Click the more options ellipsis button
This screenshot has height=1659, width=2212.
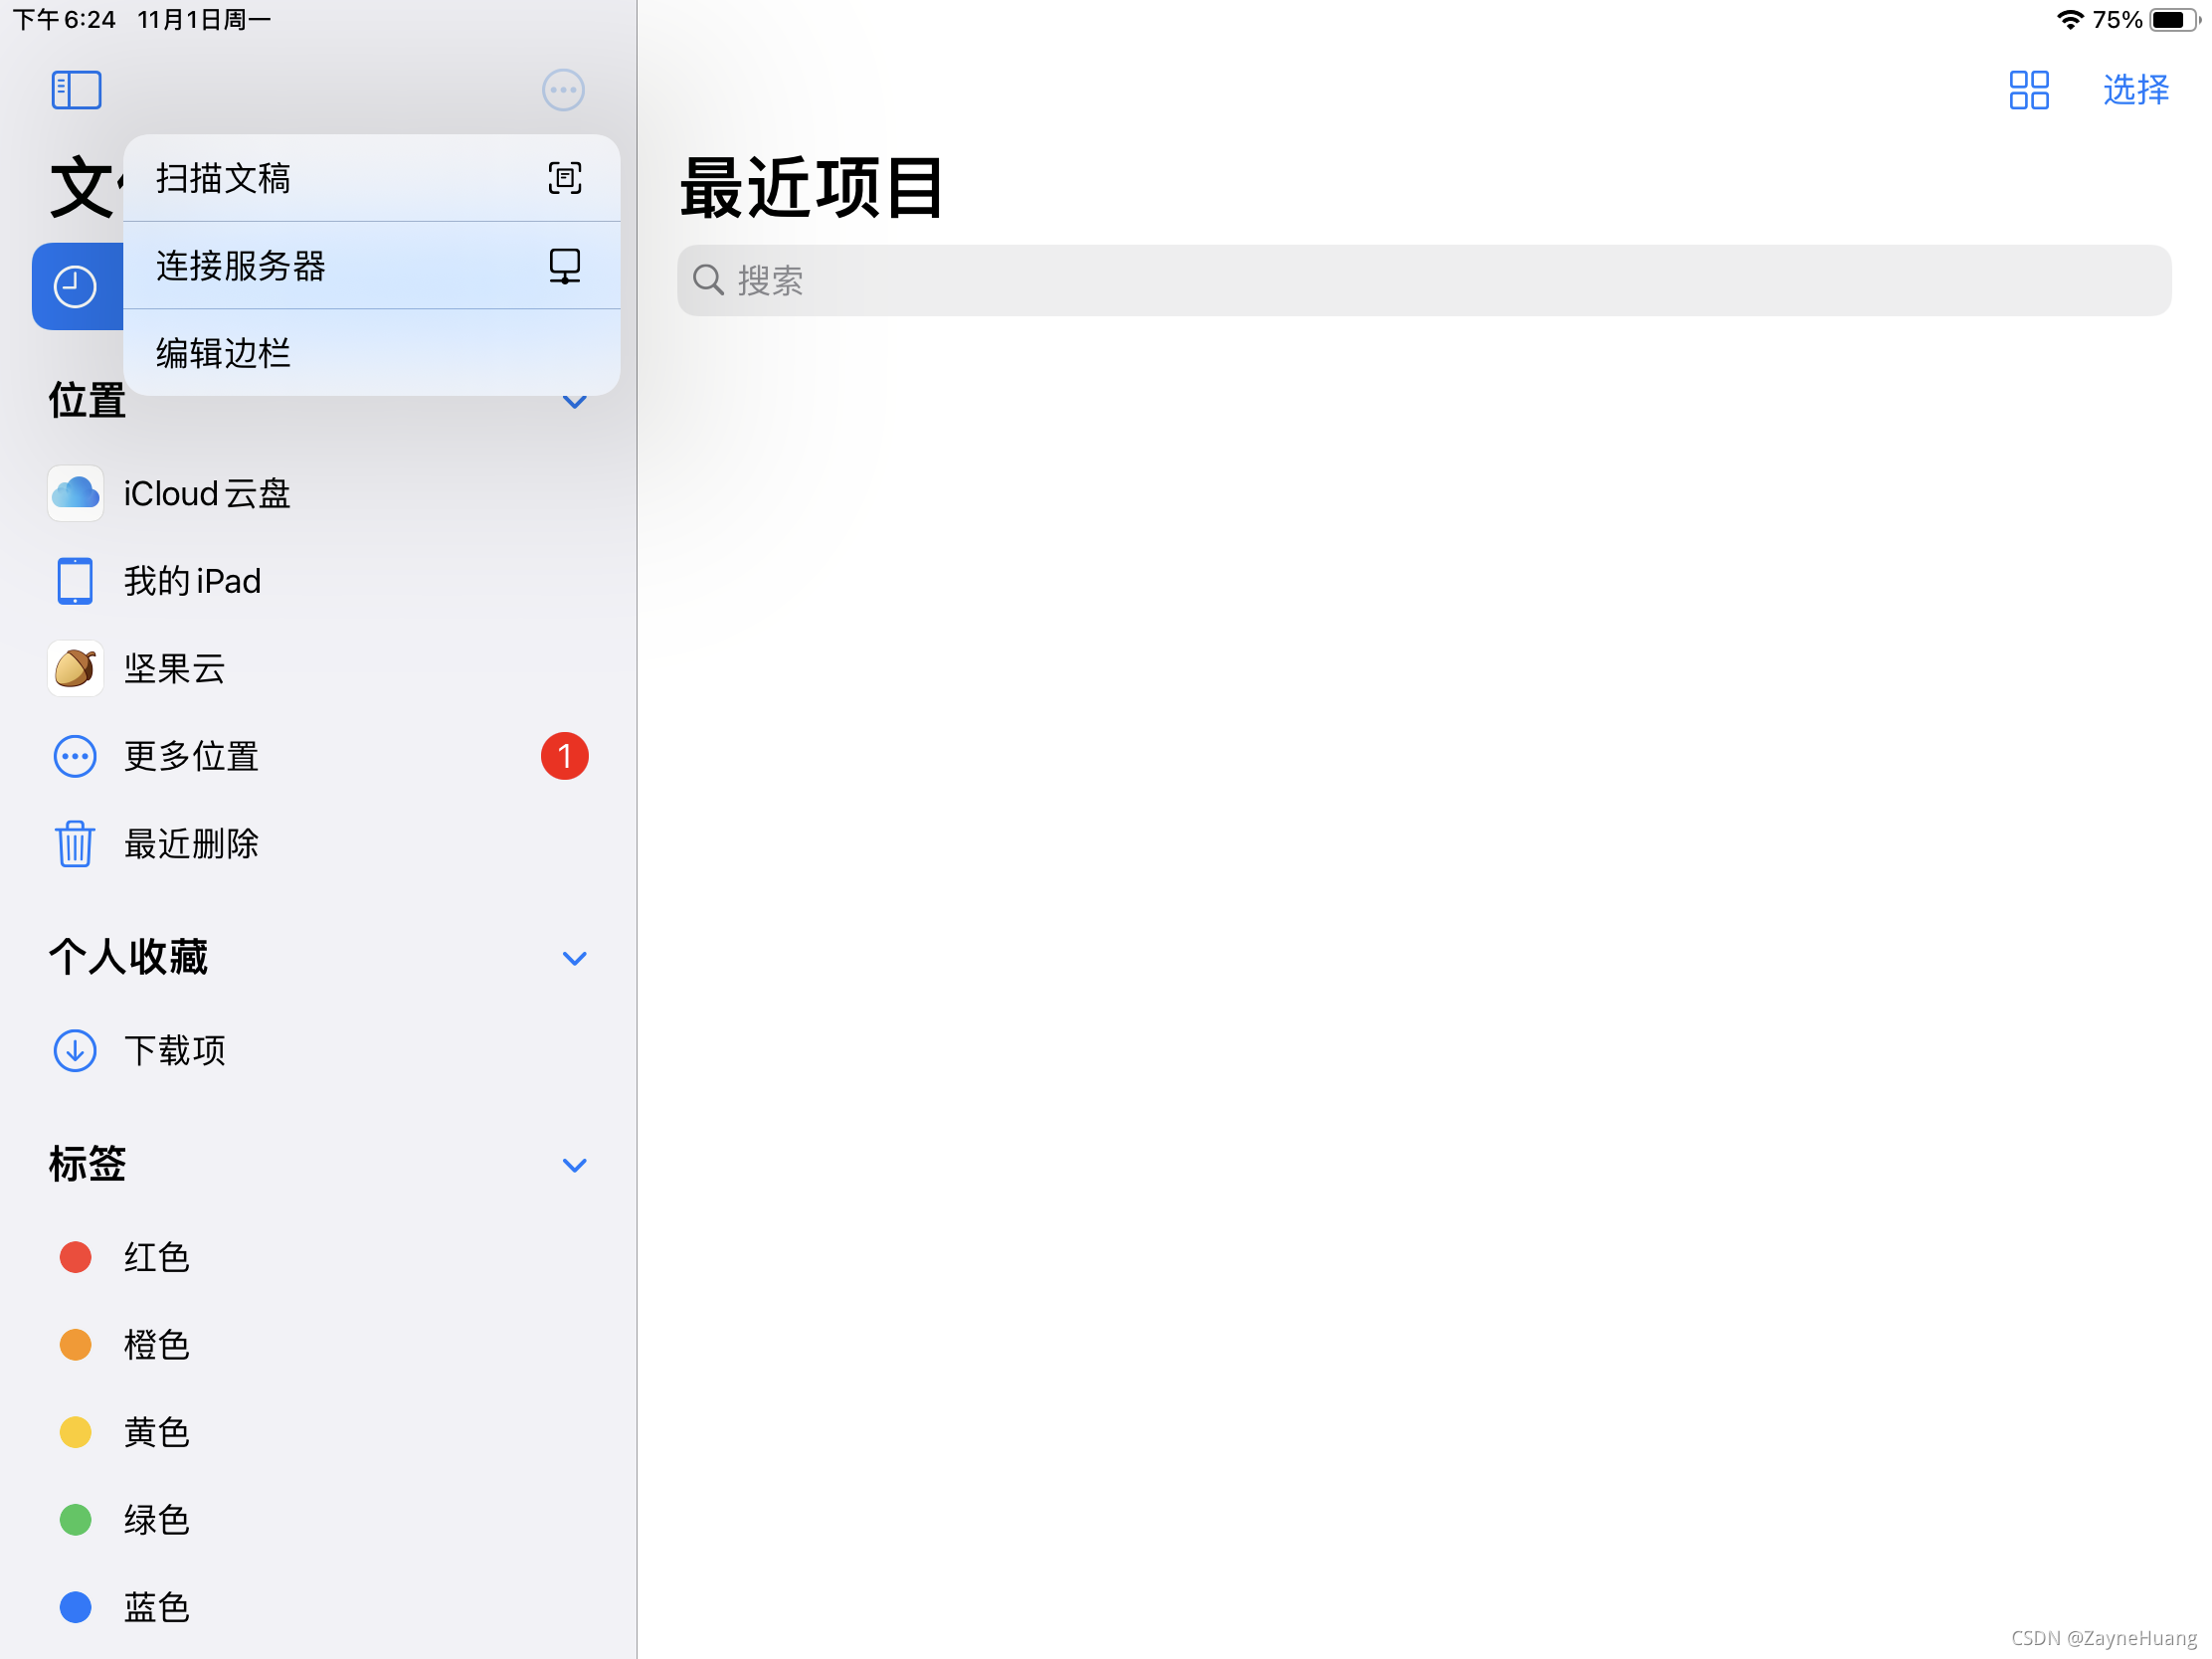pyautogui.click(x=563, y=90)
